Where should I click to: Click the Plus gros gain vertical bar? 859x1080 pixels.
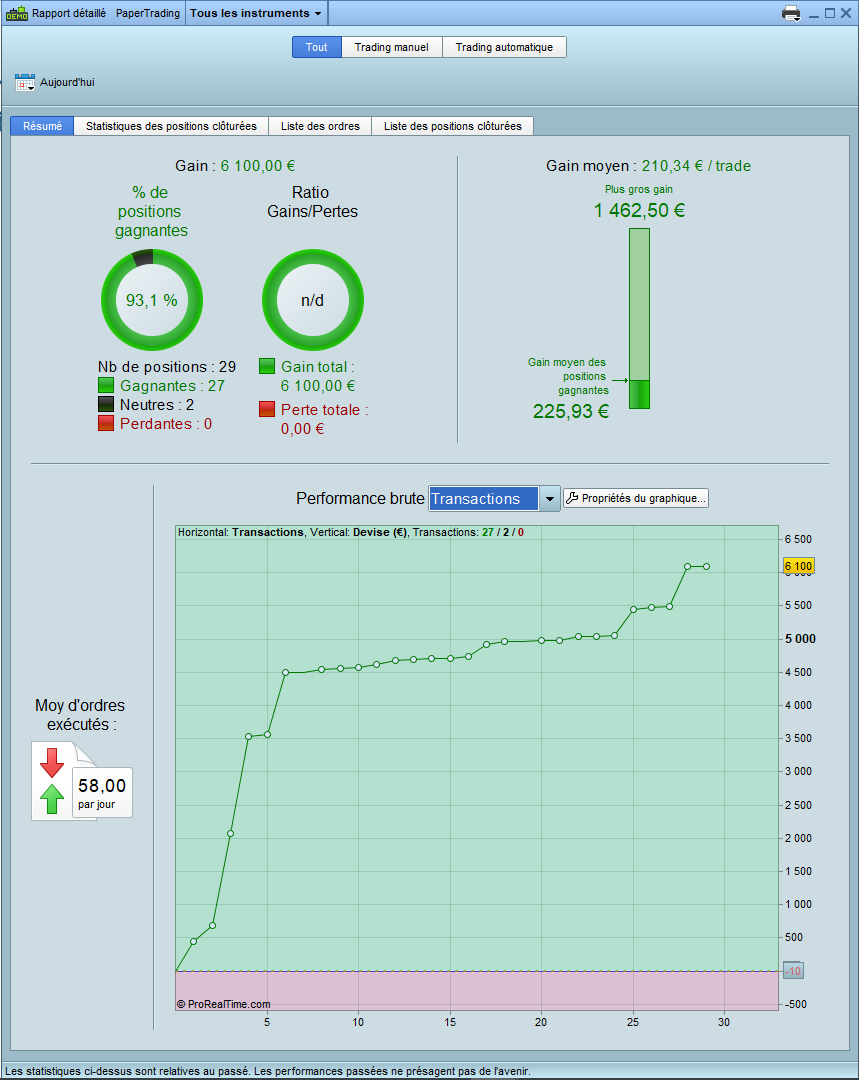[639, 318]
